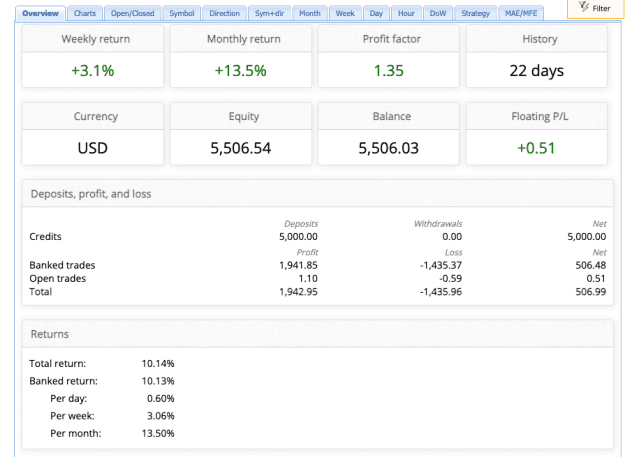Viewport: 625px width, 457px height.
Task: Click the Per day label
Action: pyautogui.click(x=69, y=399)
